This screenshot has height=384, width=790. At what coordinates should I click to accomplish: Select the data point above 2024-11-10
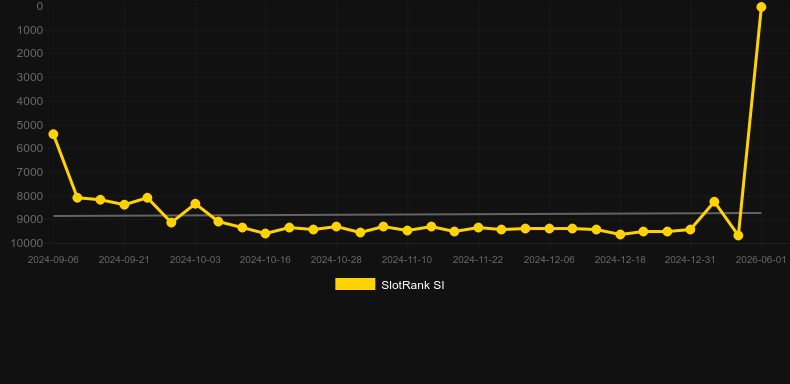[x=407, y=230]
